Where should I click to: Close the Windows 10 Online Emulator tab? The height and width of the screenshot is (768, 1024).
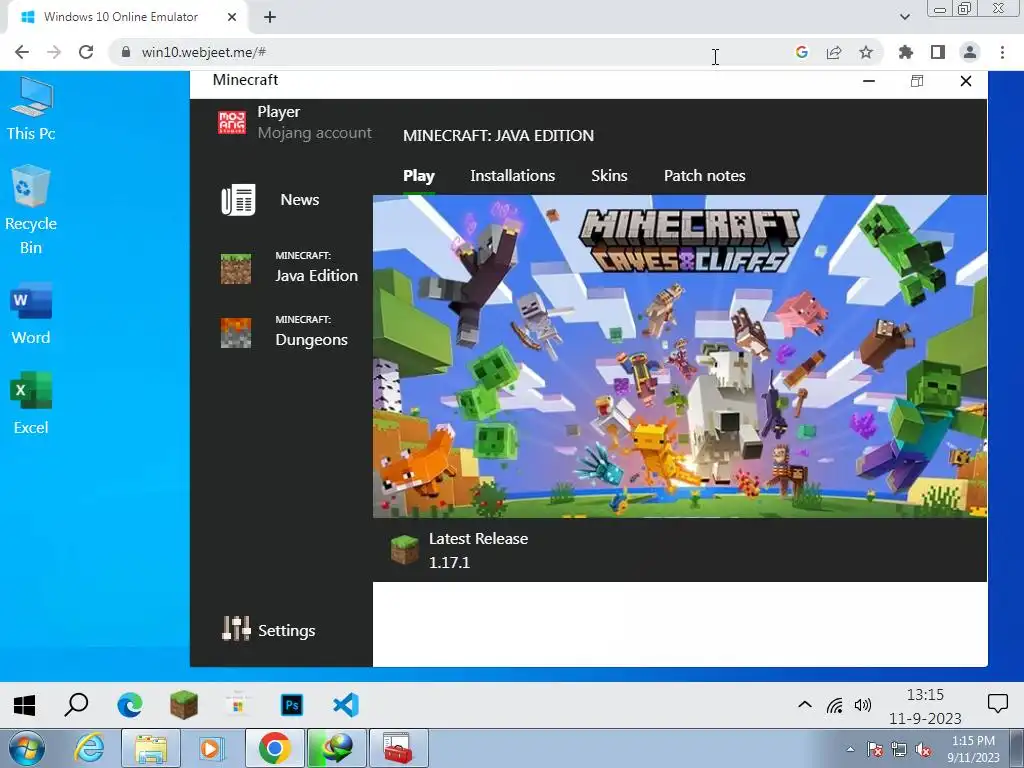[232, 17]
